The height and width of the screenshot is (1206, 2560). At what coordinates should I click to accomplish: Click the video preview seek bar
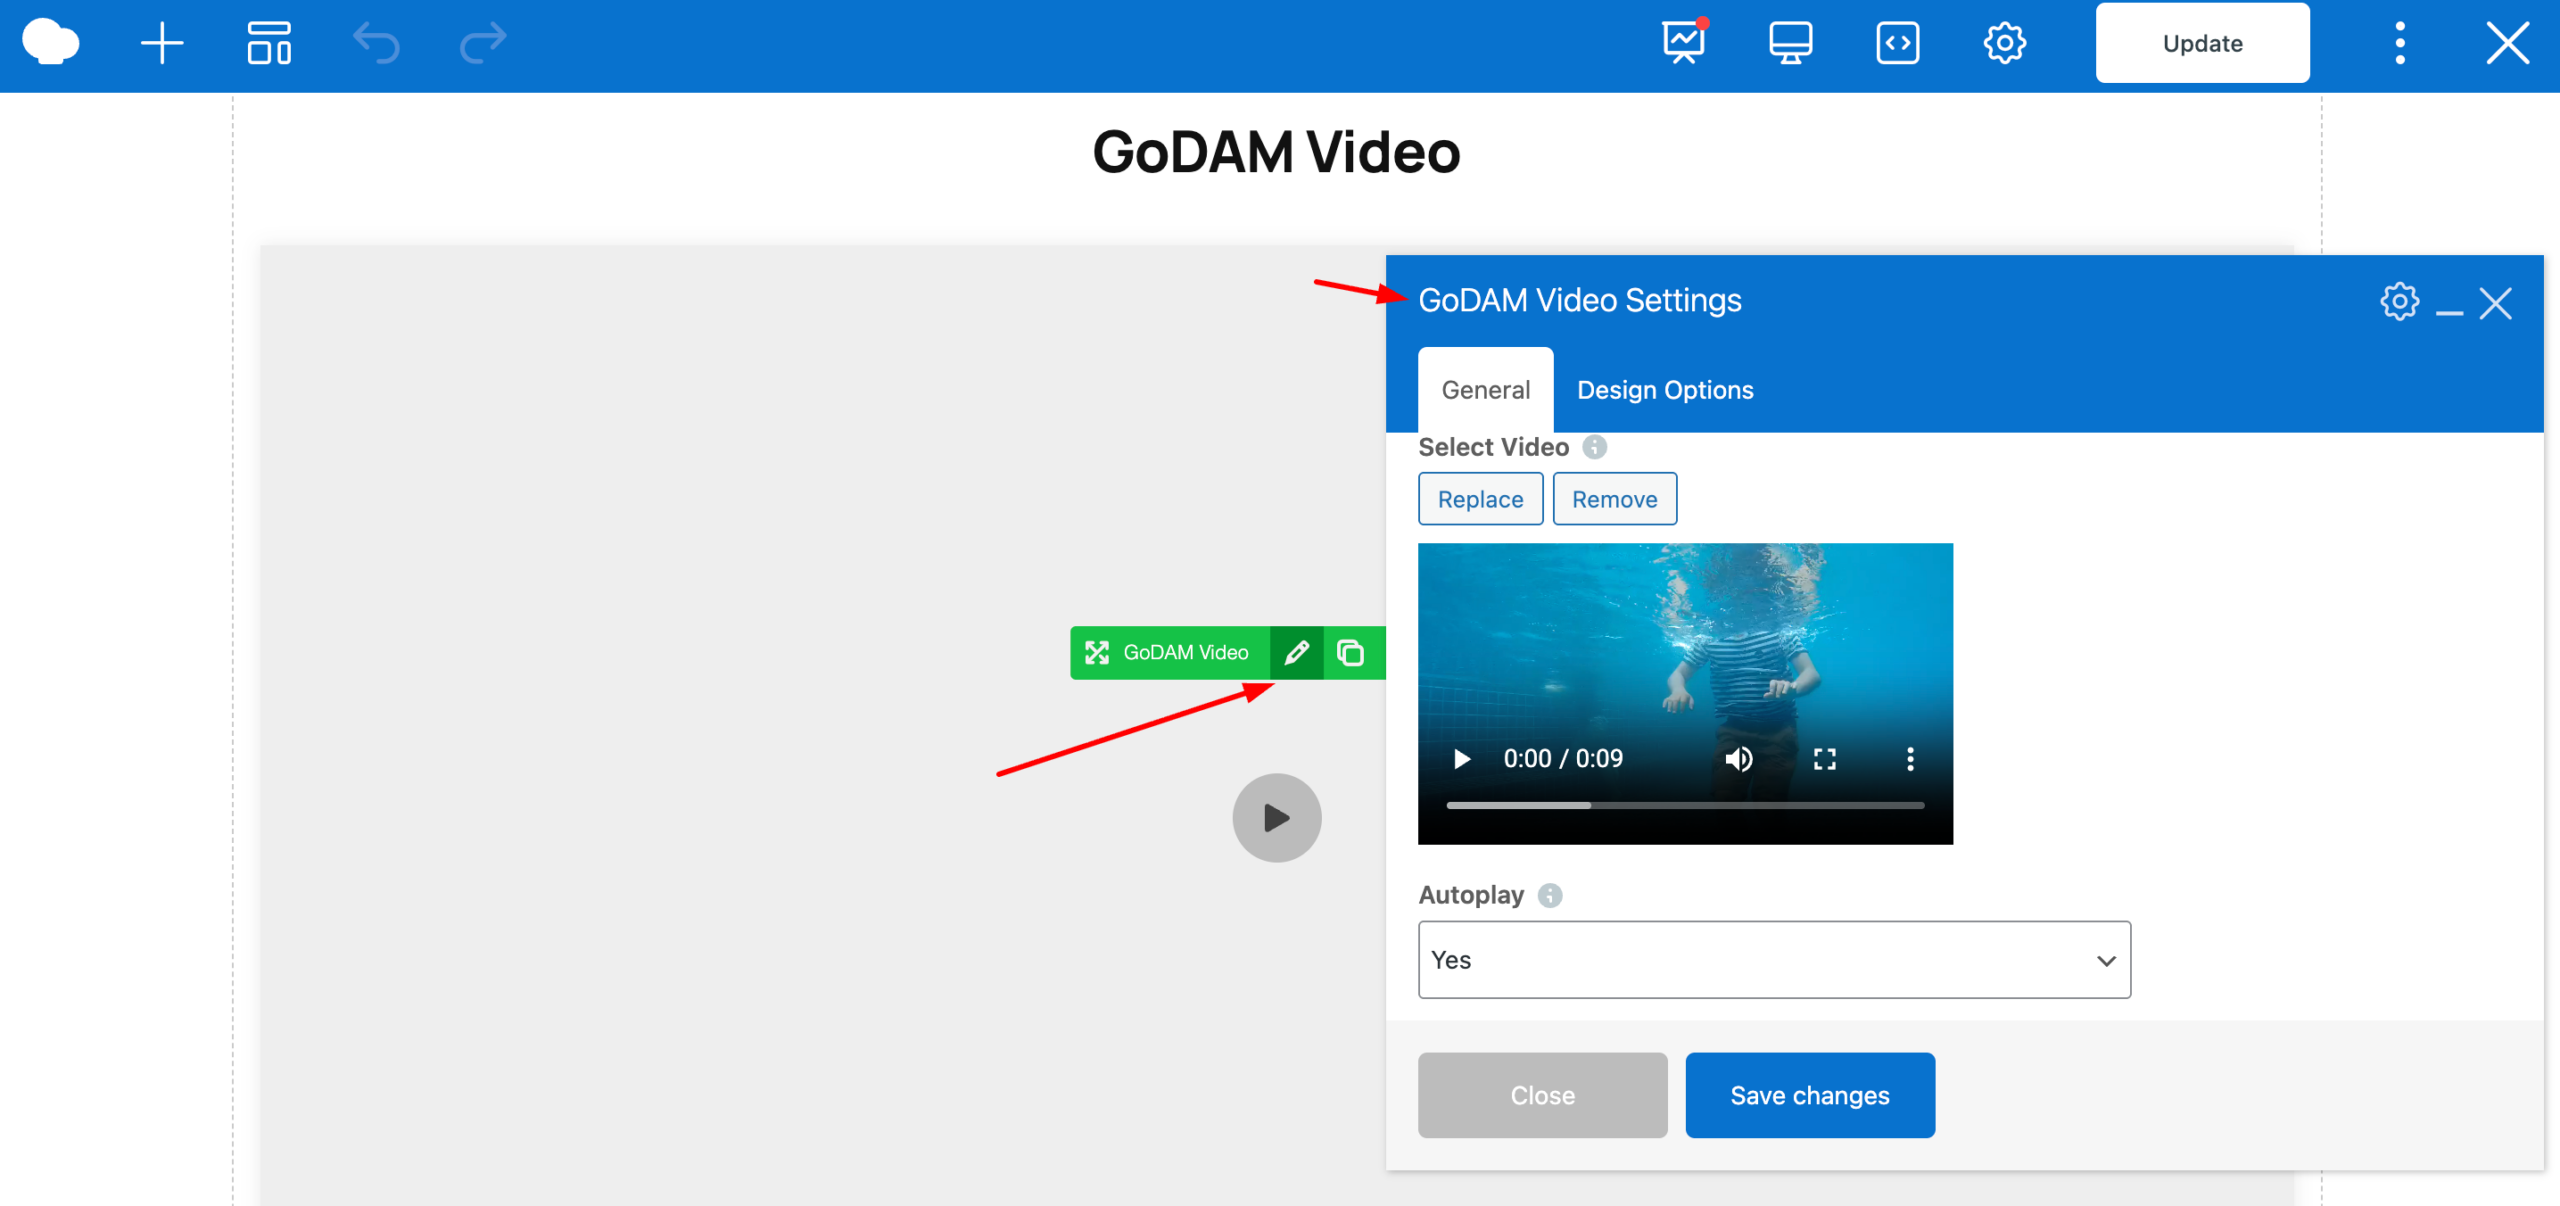(1685, 804)
